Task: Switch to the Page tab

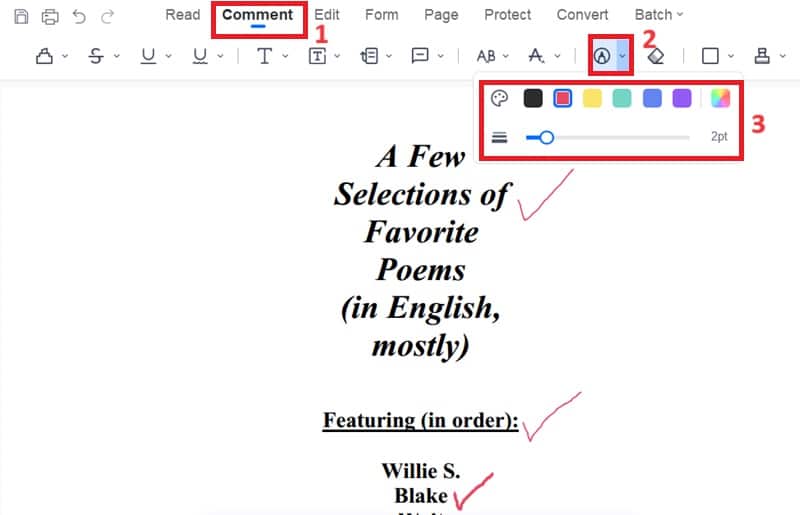Action: [x=441, y=15]
